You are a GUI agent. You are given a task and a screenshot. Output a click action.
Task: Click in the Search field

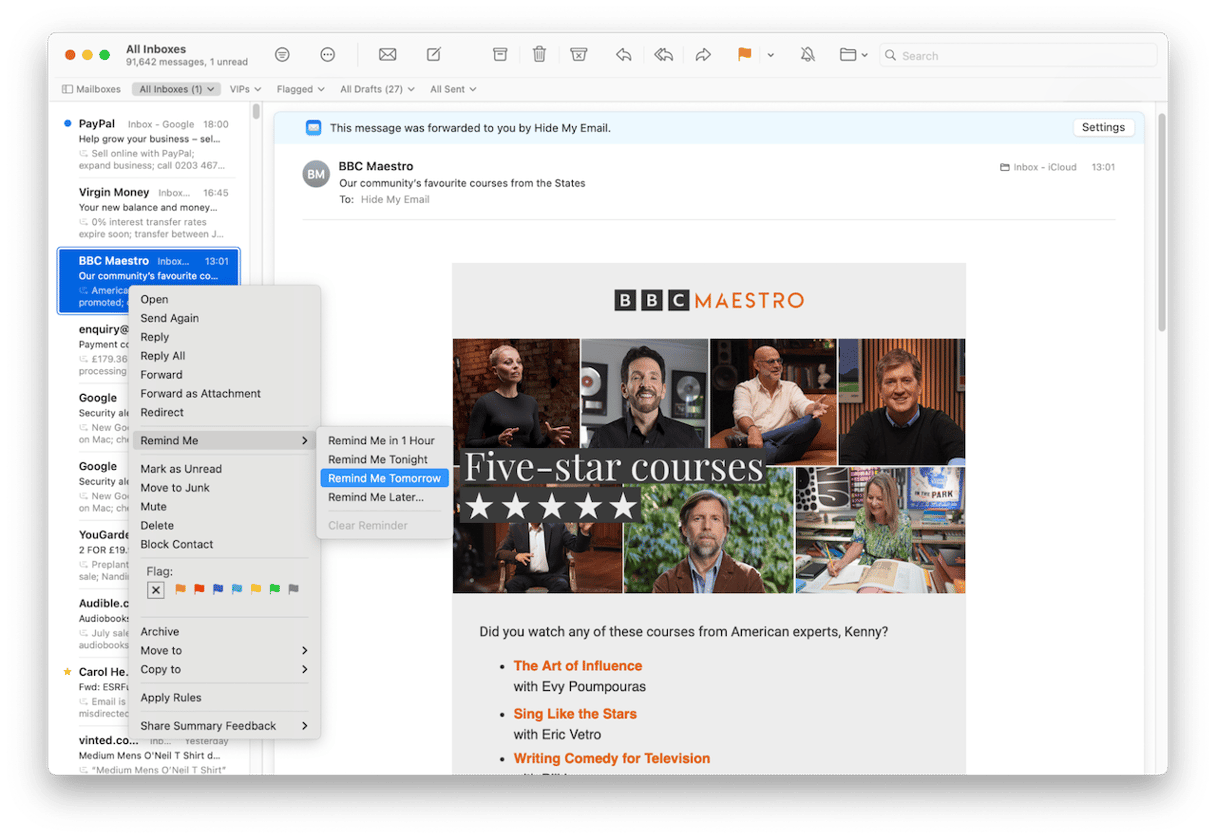(1020, 56)
